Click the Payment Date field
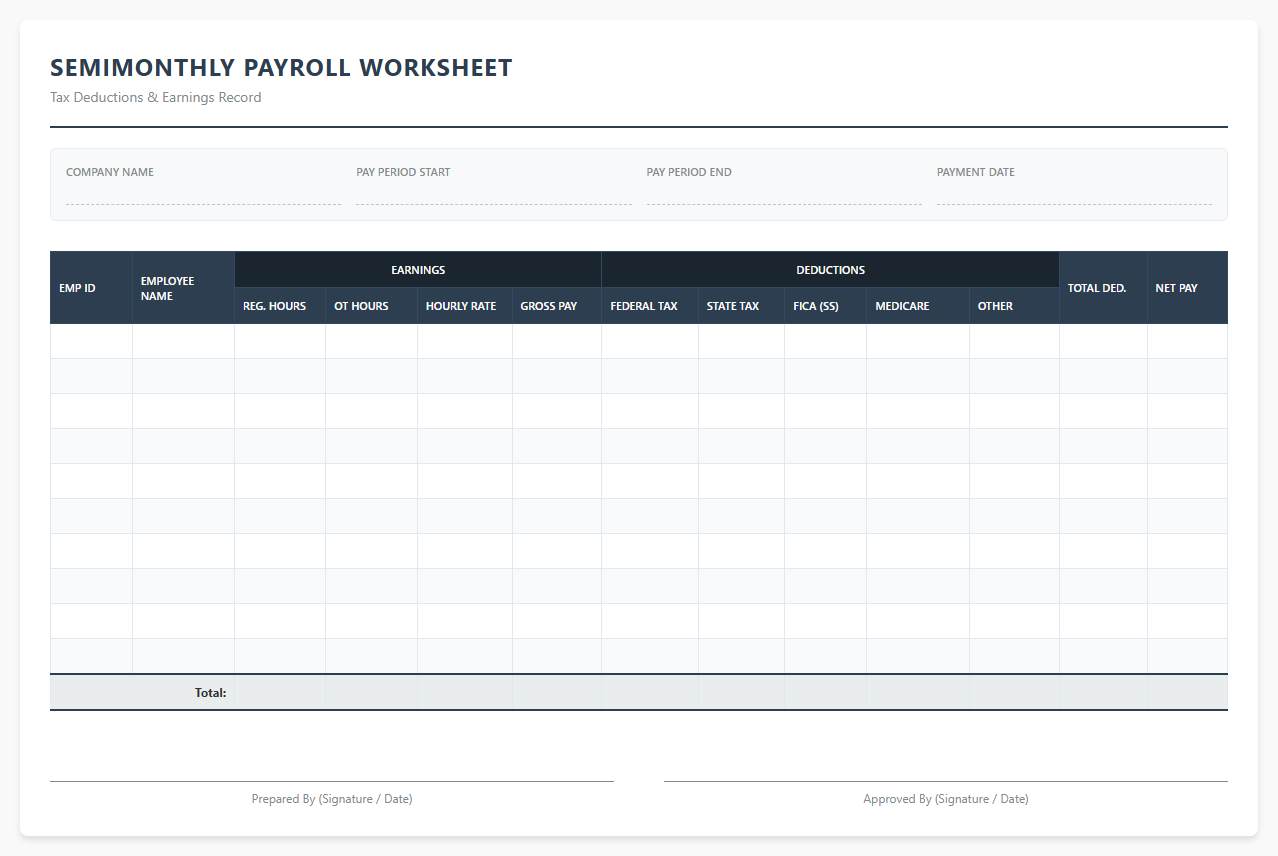 (1074, 195)
